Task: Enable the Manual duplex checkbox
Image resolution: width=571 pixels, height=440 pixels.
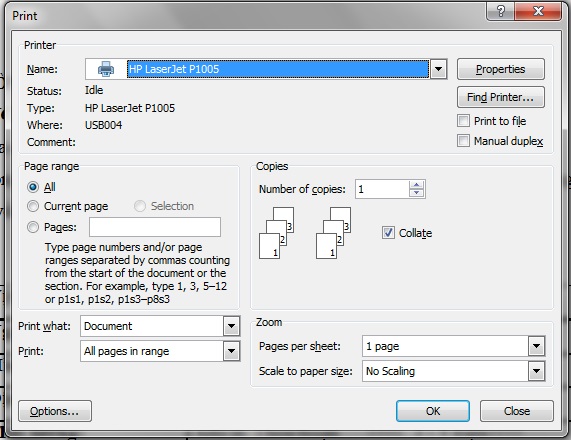Action: pos(463,141)
